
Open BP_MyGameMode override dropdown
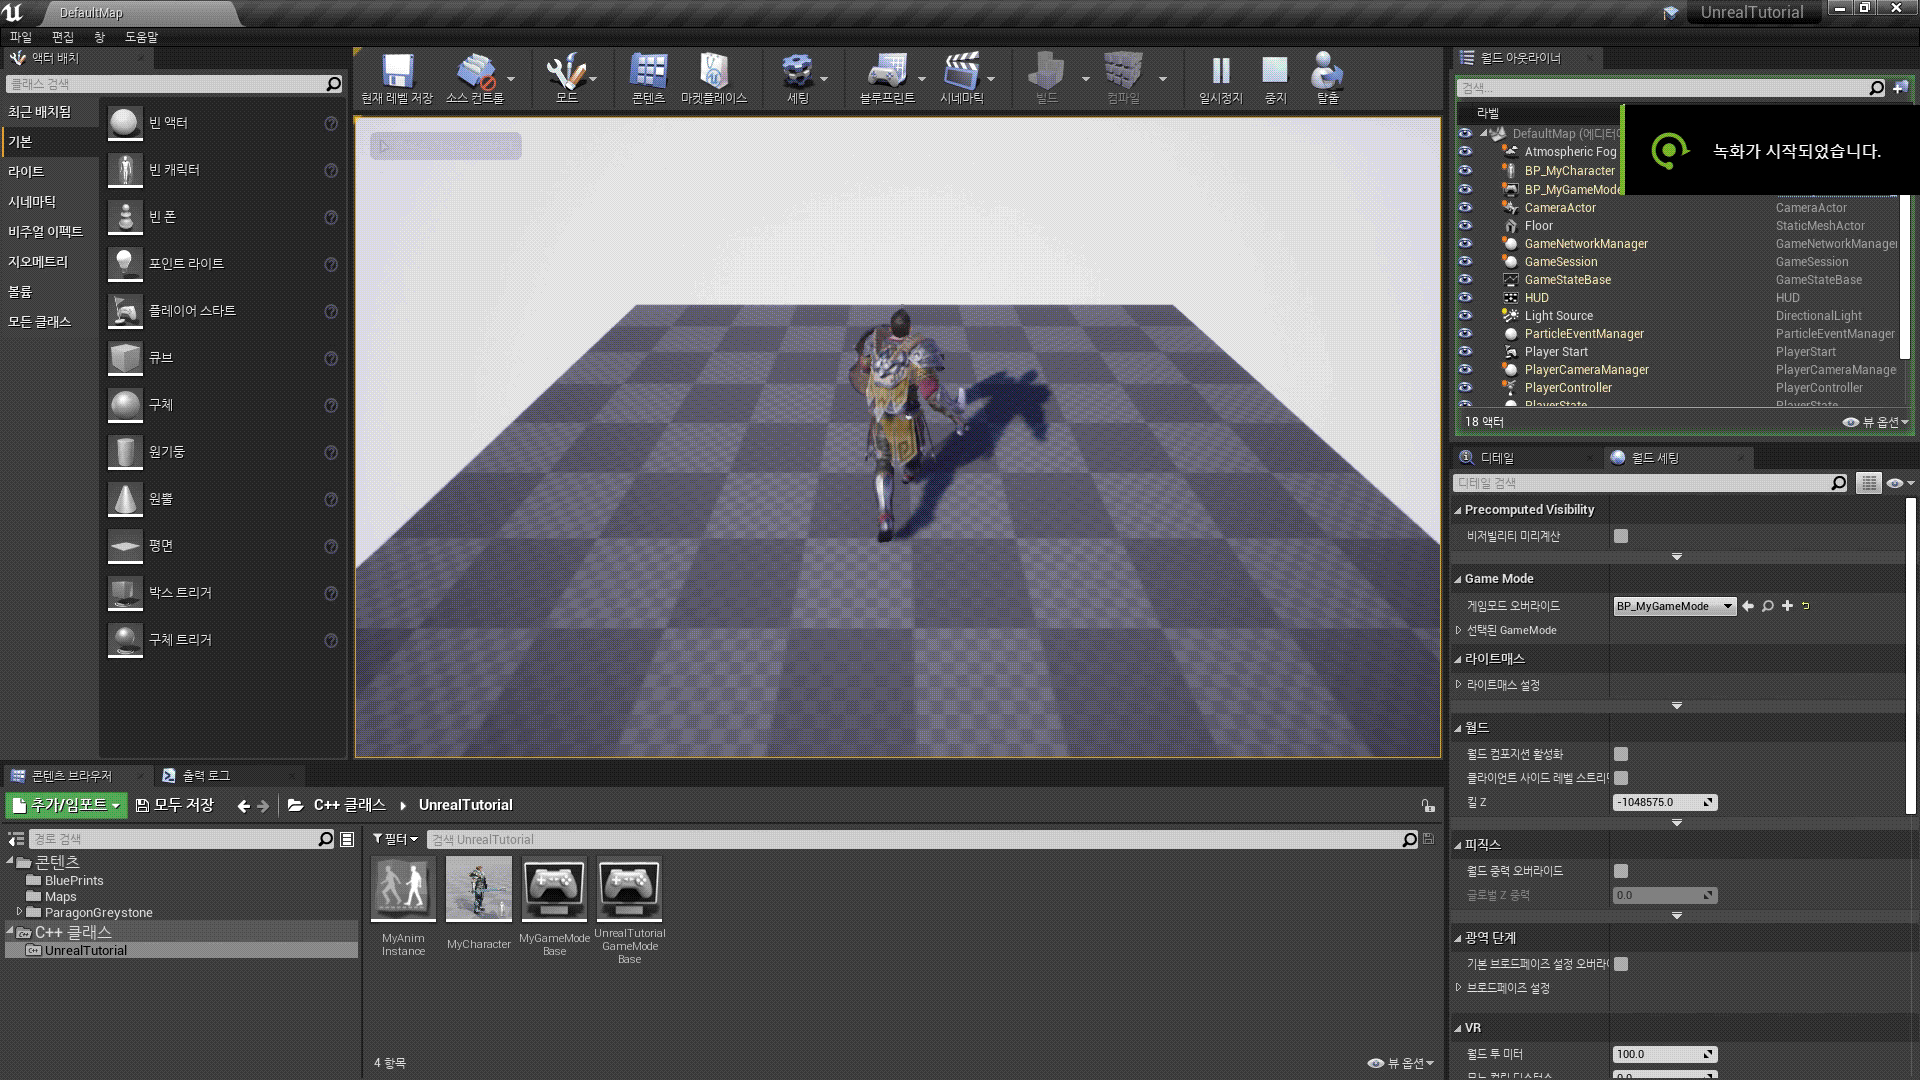click(1674, 606)
